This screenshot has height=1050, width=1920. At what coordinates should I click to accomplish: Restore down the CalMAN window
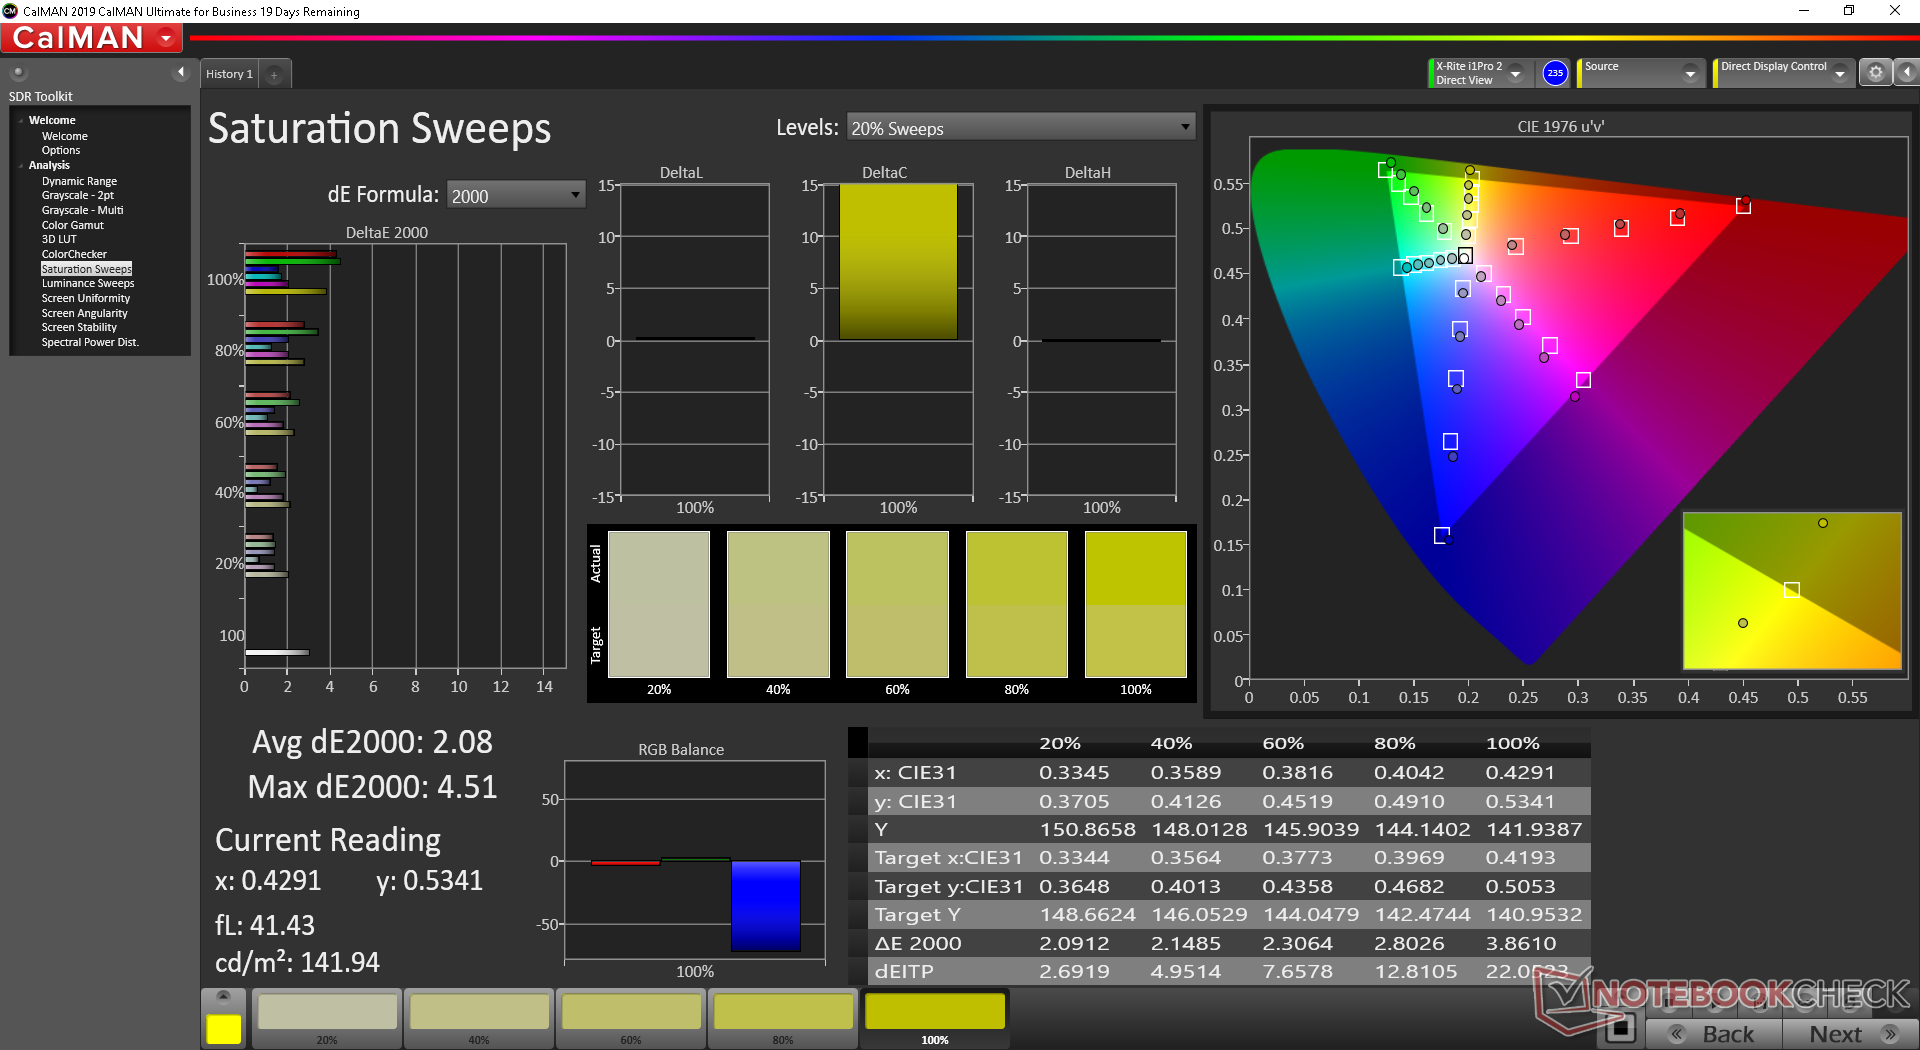point(1849,11)
